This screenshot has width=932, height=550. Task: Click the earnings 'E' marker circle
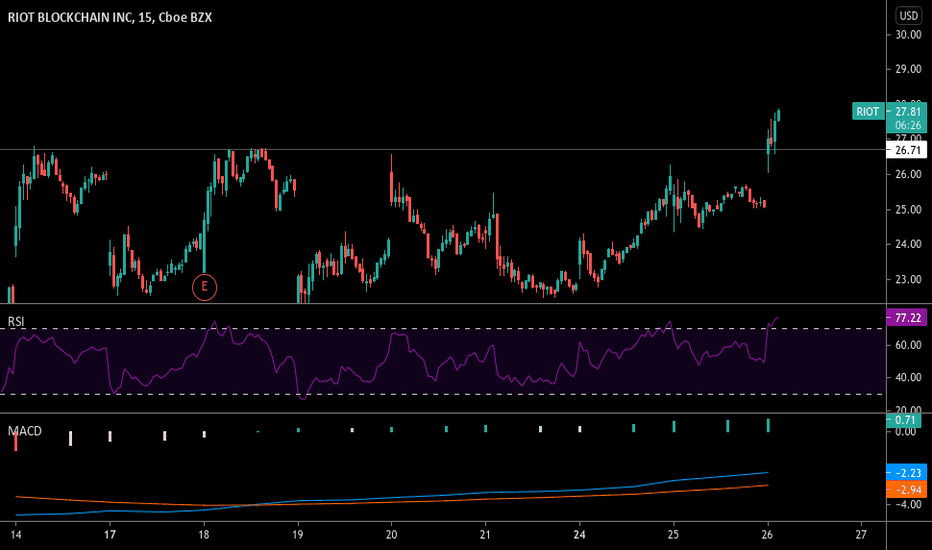pyautogui.click(x=204, y=287)
